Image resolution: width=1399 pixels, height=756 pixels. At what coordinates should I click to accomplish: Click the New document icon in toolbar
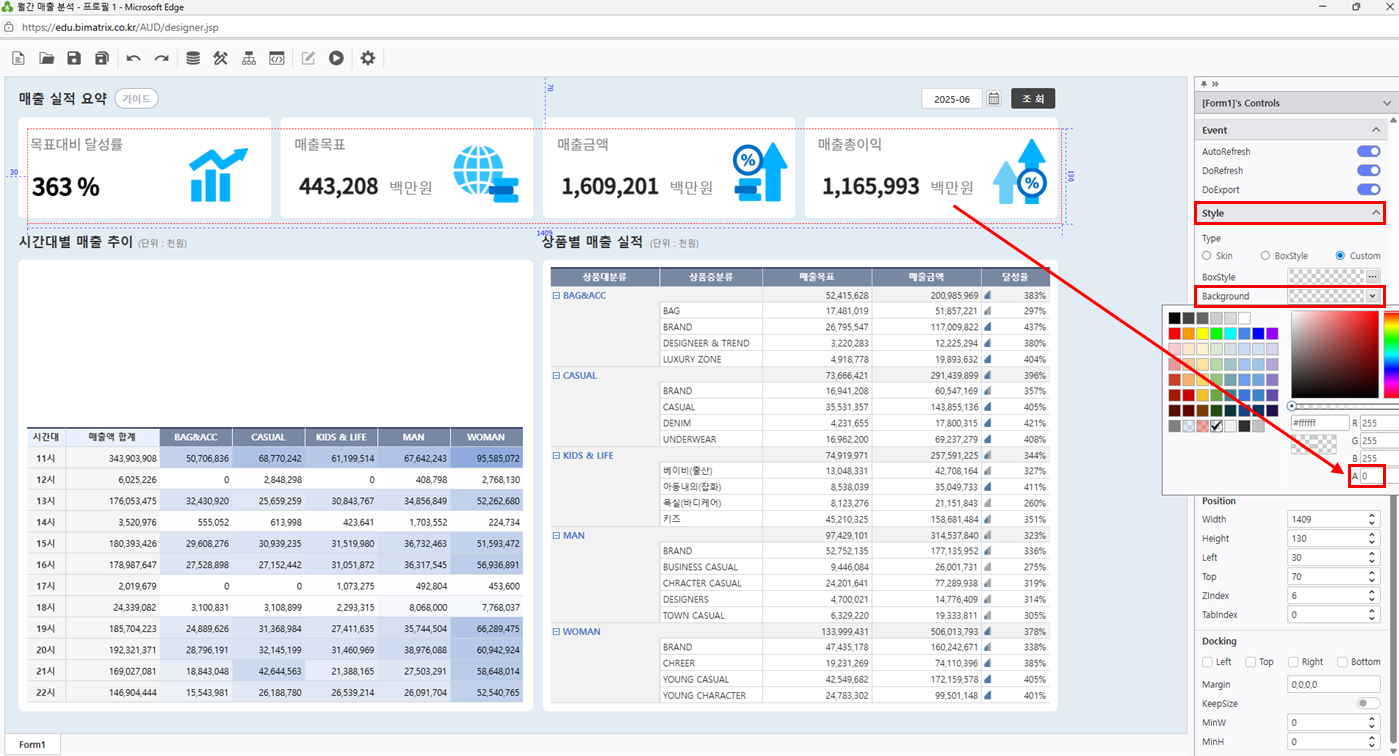point(18,59)
